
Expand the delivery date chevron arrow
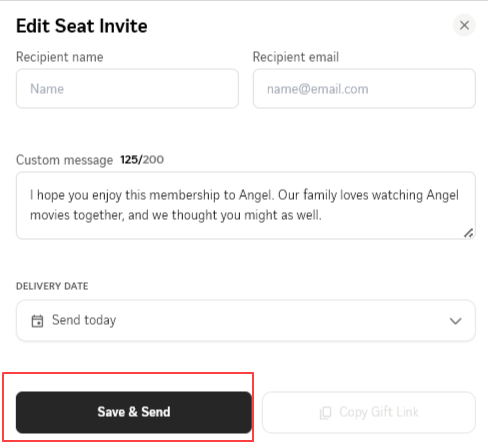(455, 321)
